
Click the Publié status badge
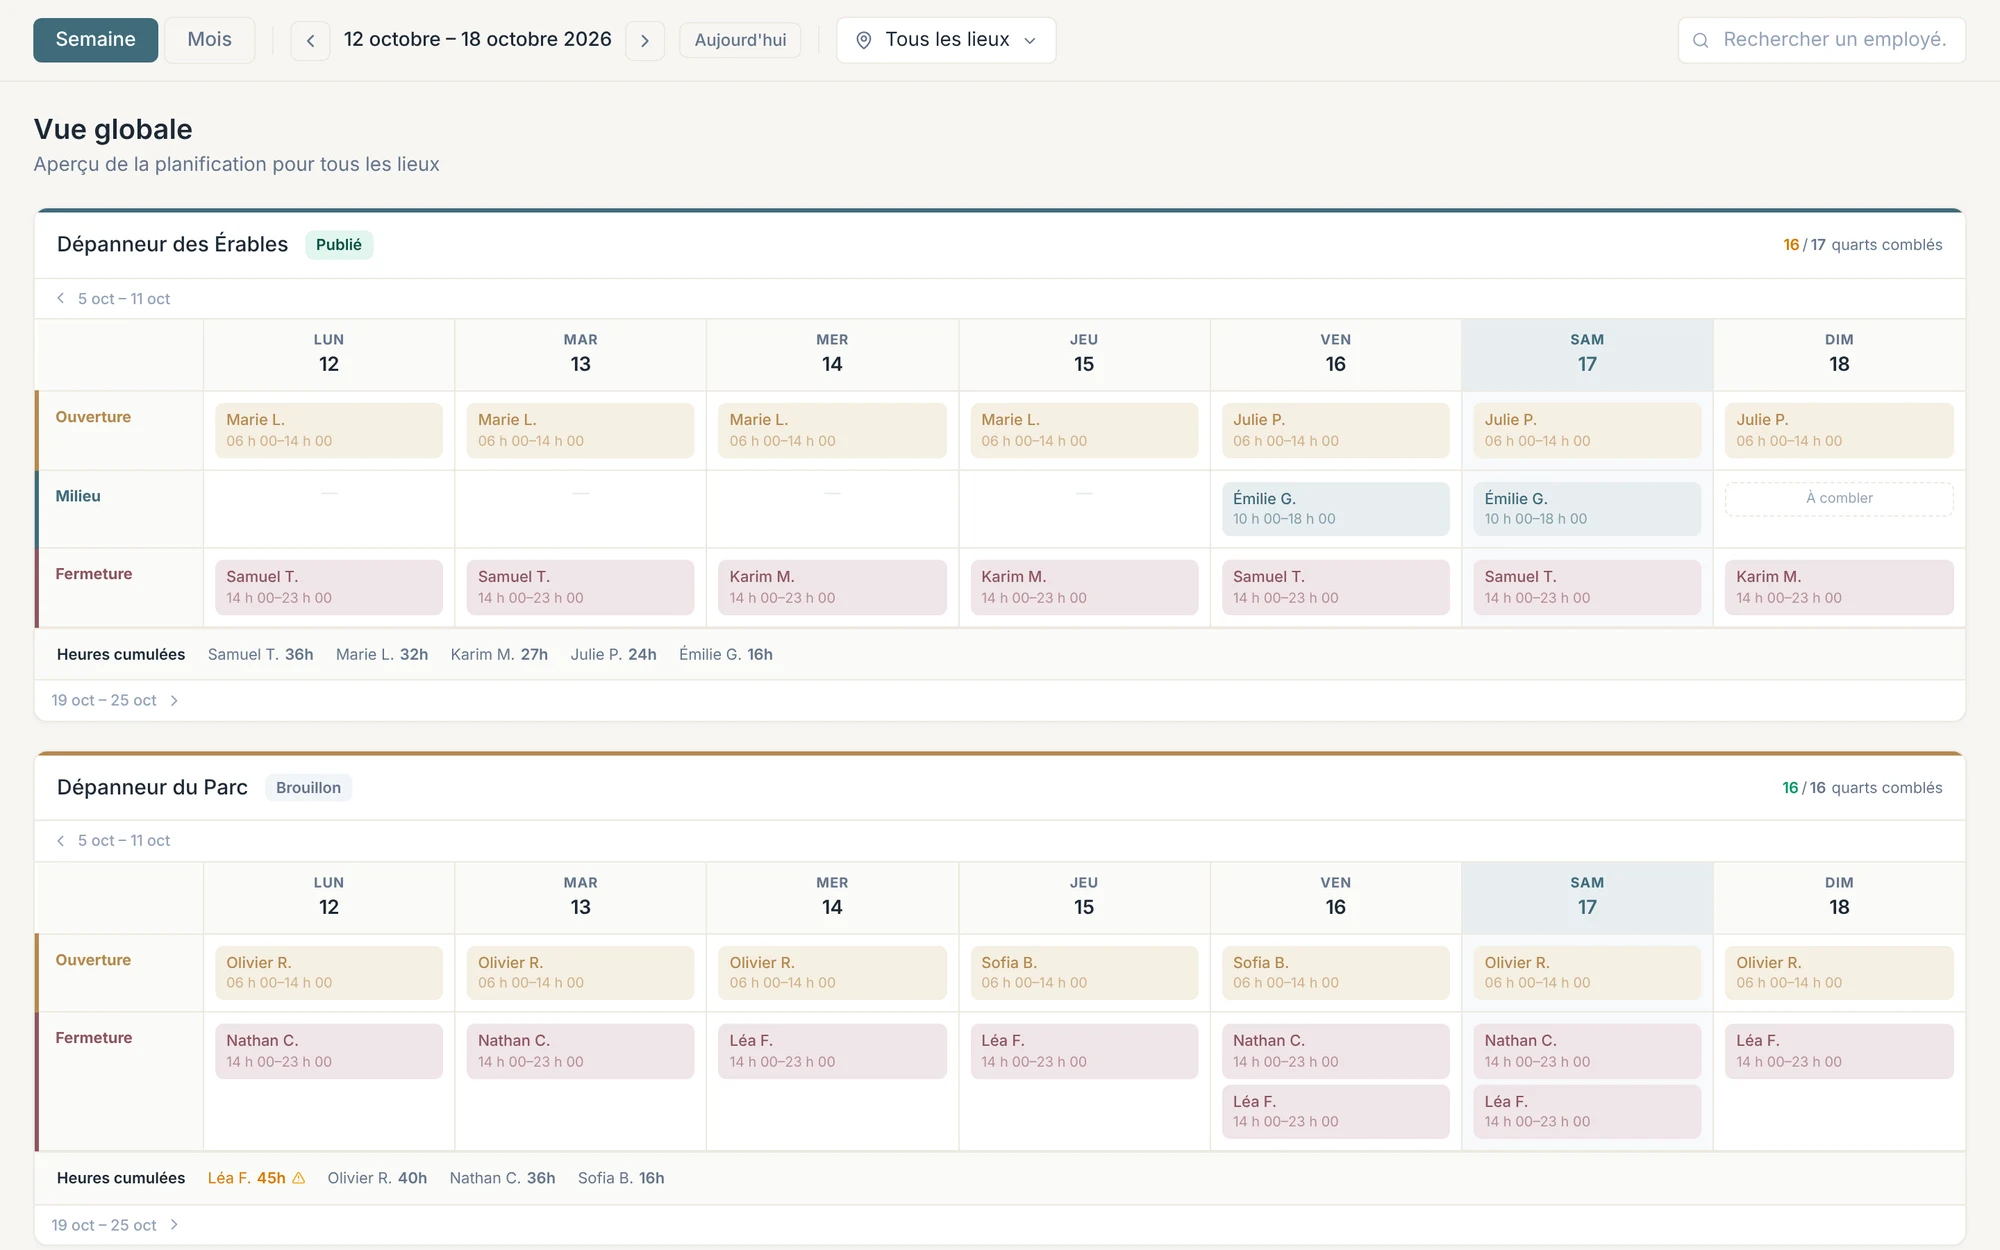(339, 245)
